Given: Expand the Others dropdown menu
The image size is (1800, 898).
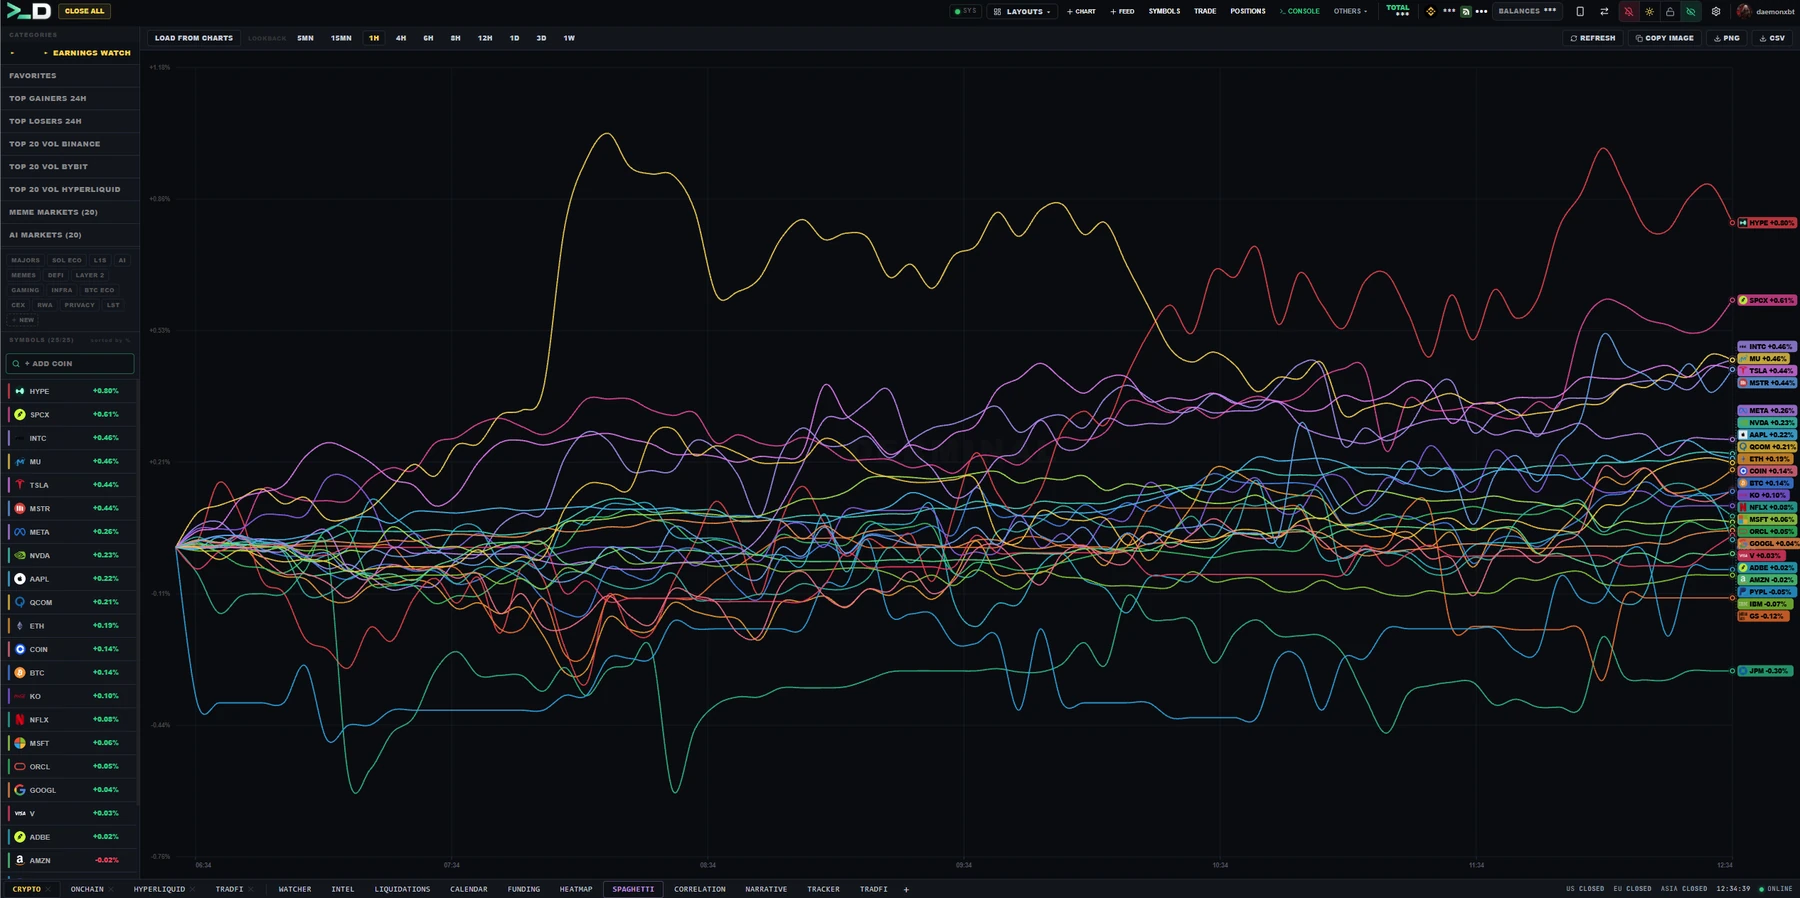Looking at the screenshot, I should pyautogui.click(x=1350, y=12).
